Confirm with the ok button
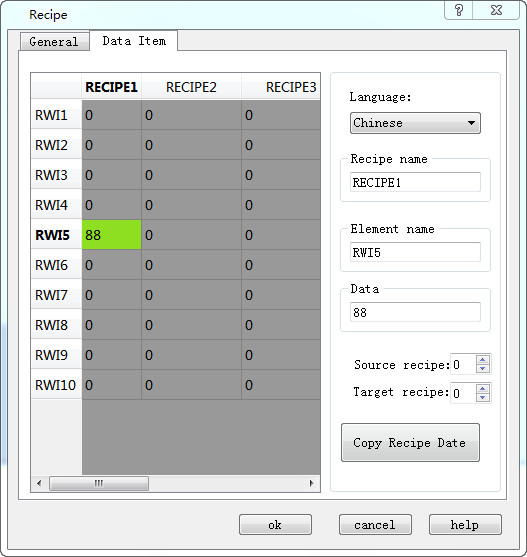 [275, 524]
